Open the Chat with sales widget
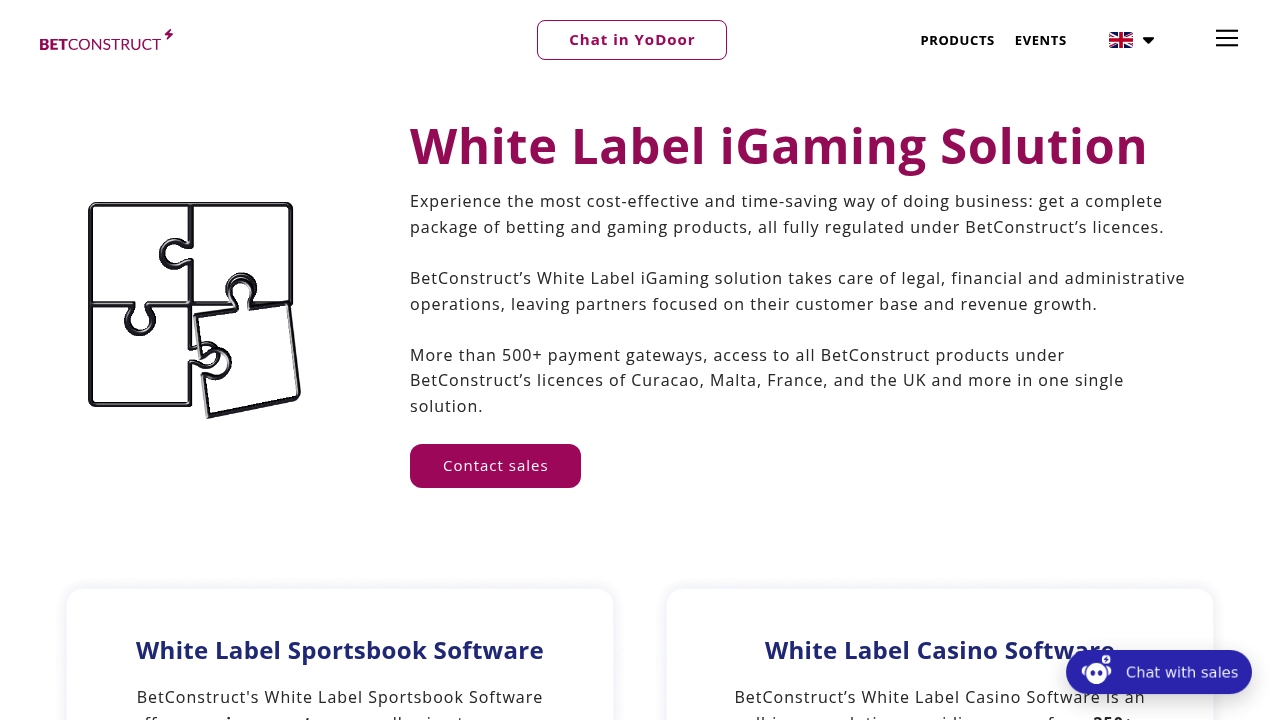The image size is (1280, 720). coord(1158,671)
